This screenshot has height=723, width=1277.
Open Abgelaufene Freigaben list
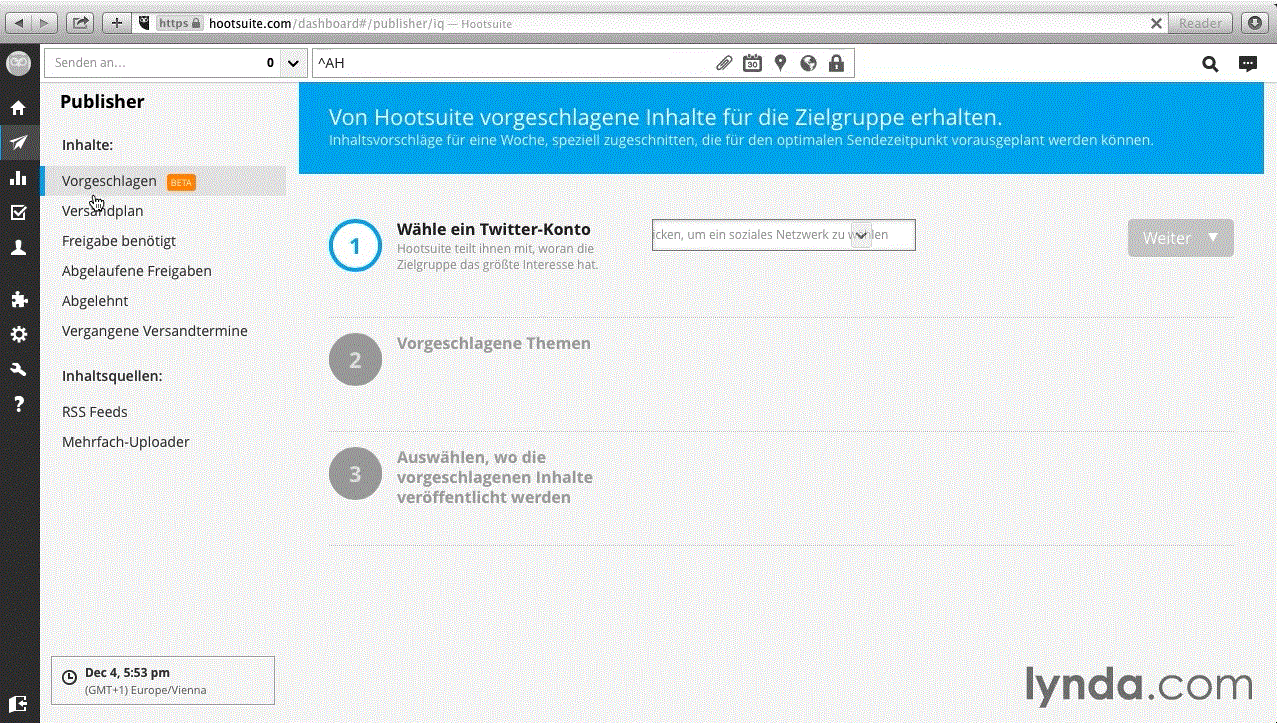[x=136, y=271]
